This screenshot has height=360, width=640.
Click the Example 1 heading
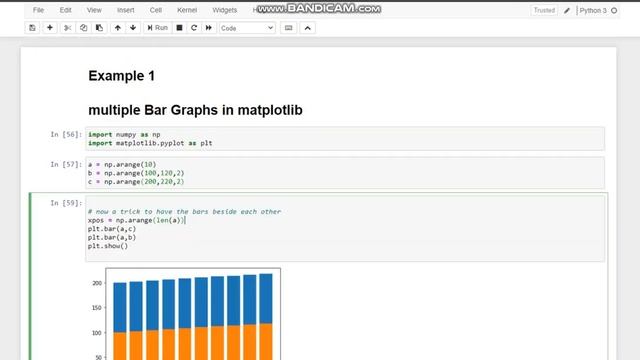(122, 76)
